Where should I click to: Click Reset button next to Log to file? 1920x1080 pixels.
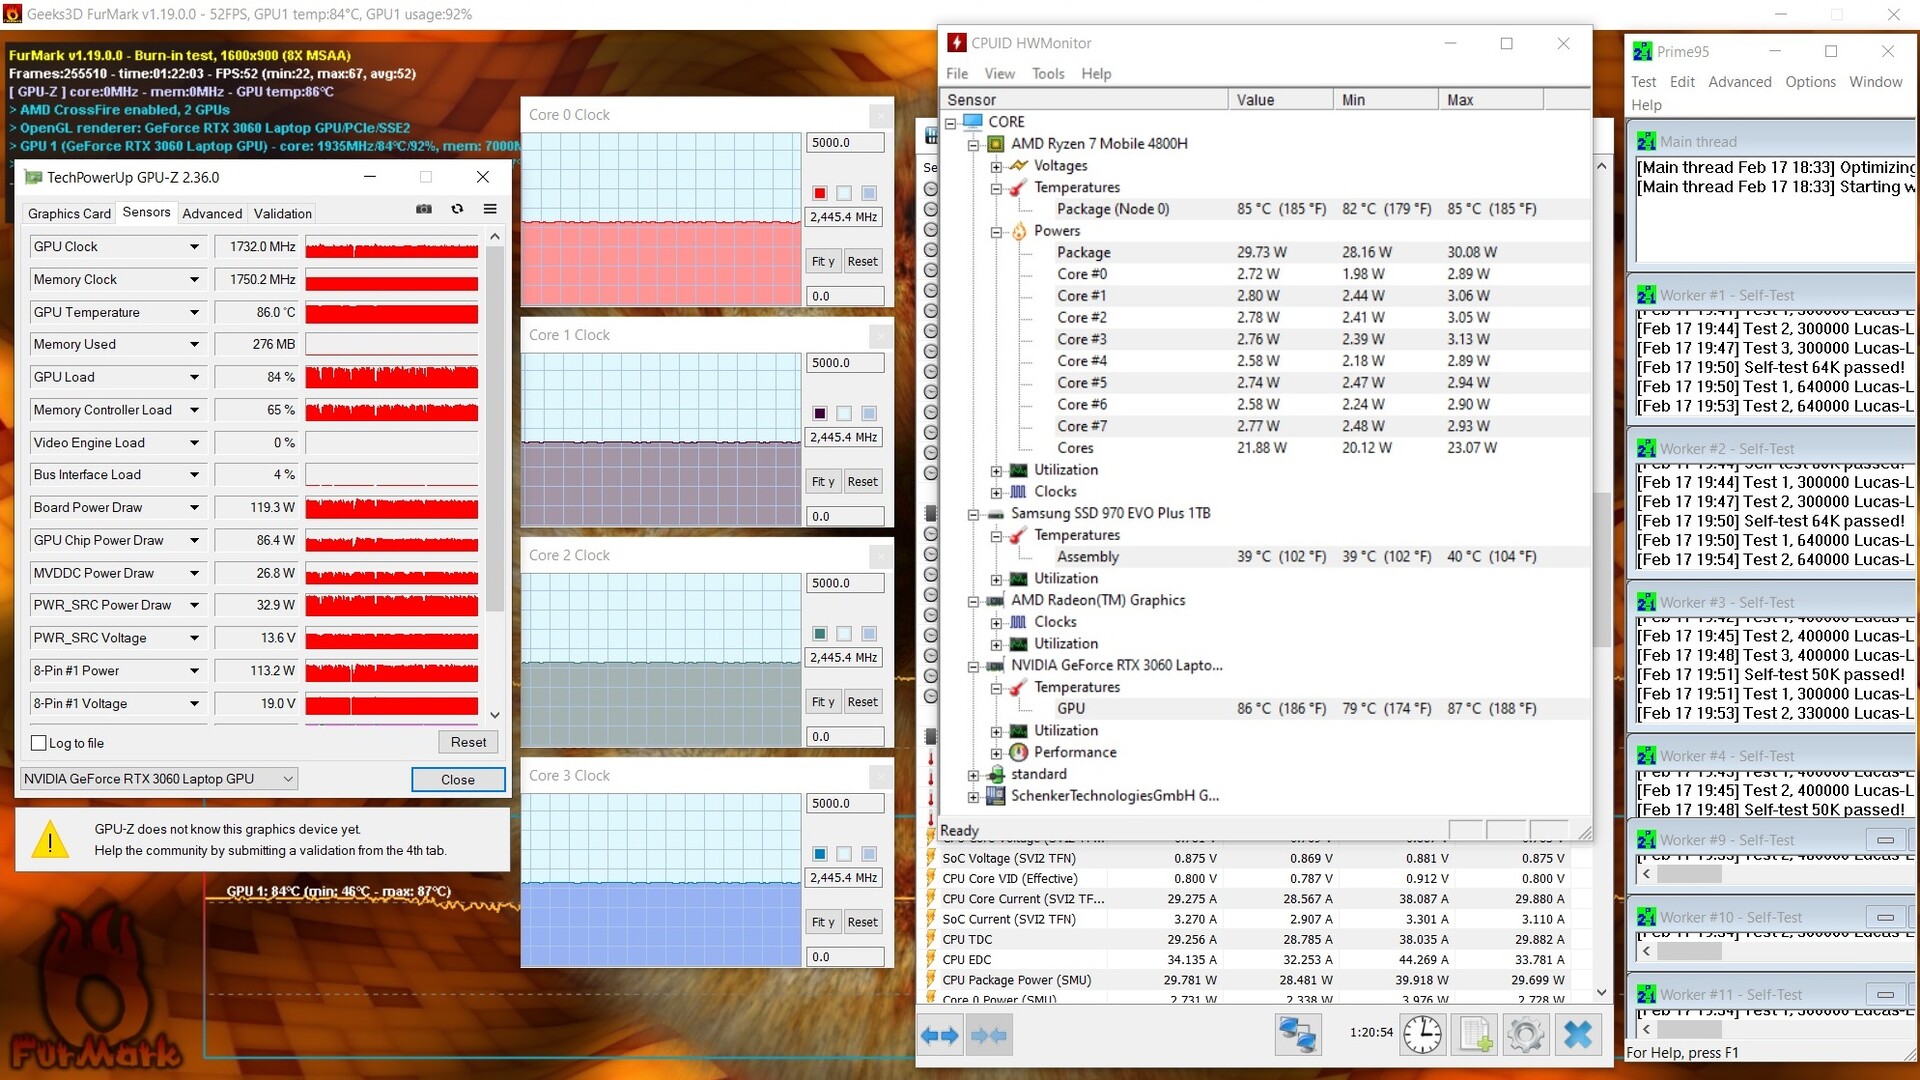click(x=468, y=743)
